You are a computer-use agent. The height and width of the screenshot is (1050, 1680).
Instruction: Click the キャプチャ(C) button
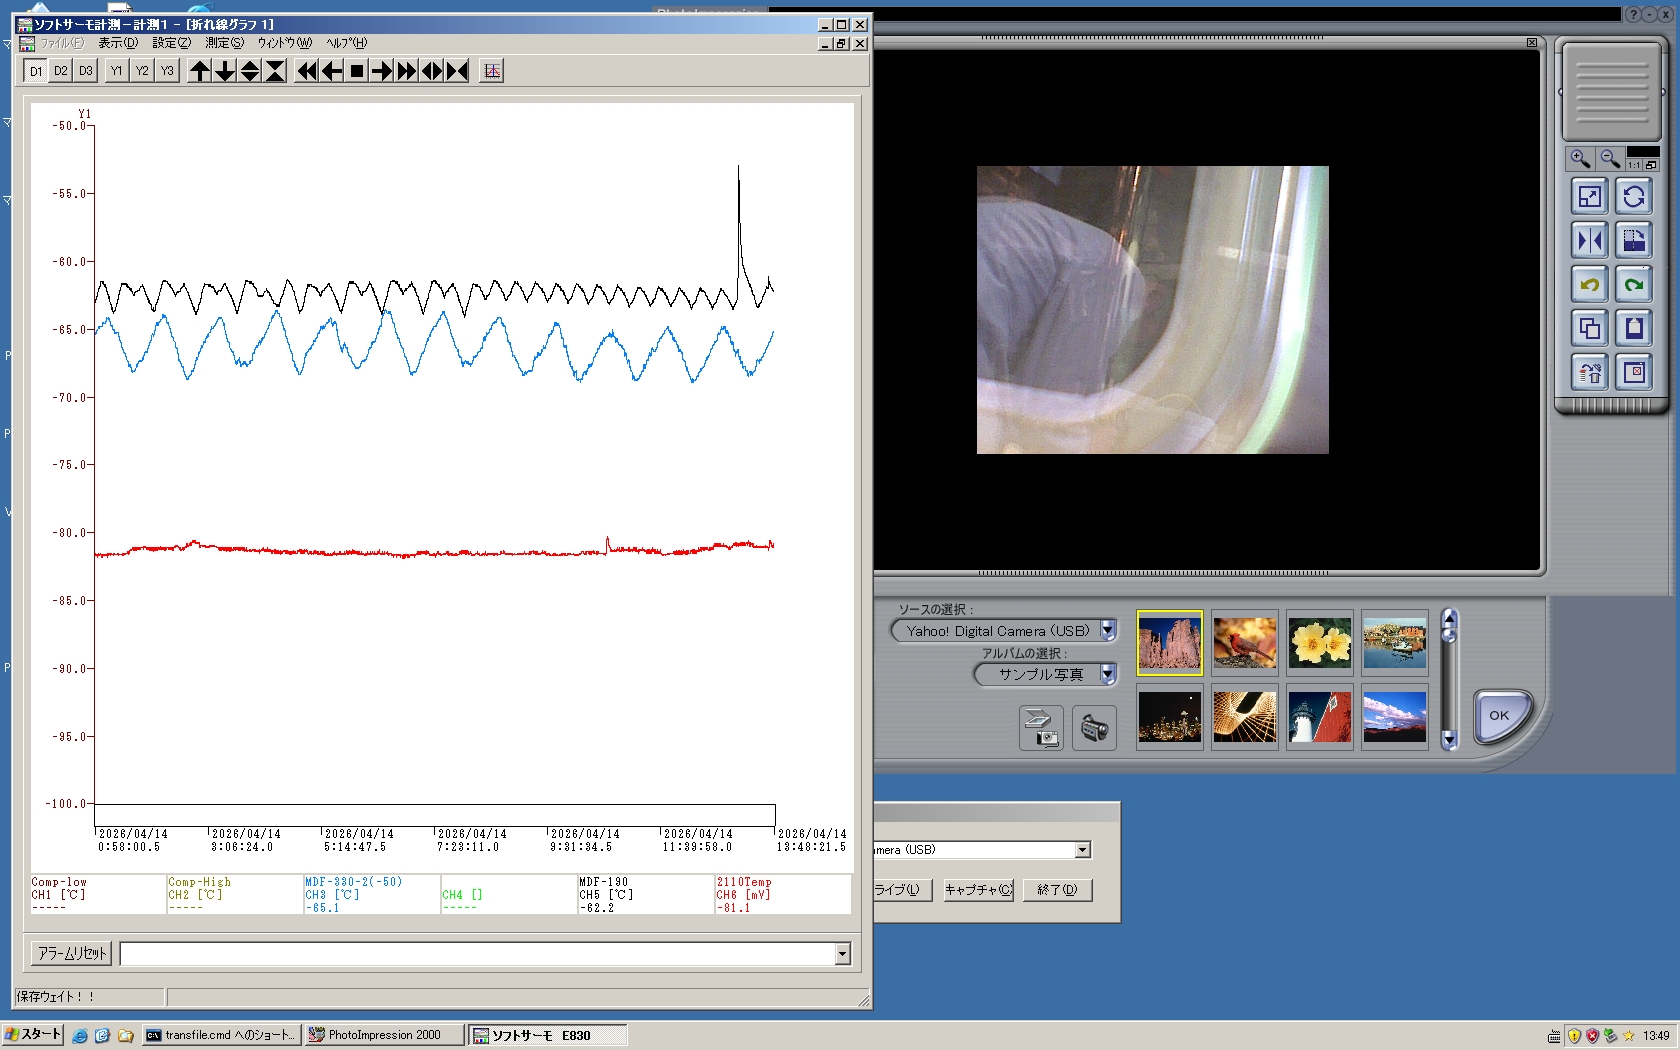click(978, 890)
